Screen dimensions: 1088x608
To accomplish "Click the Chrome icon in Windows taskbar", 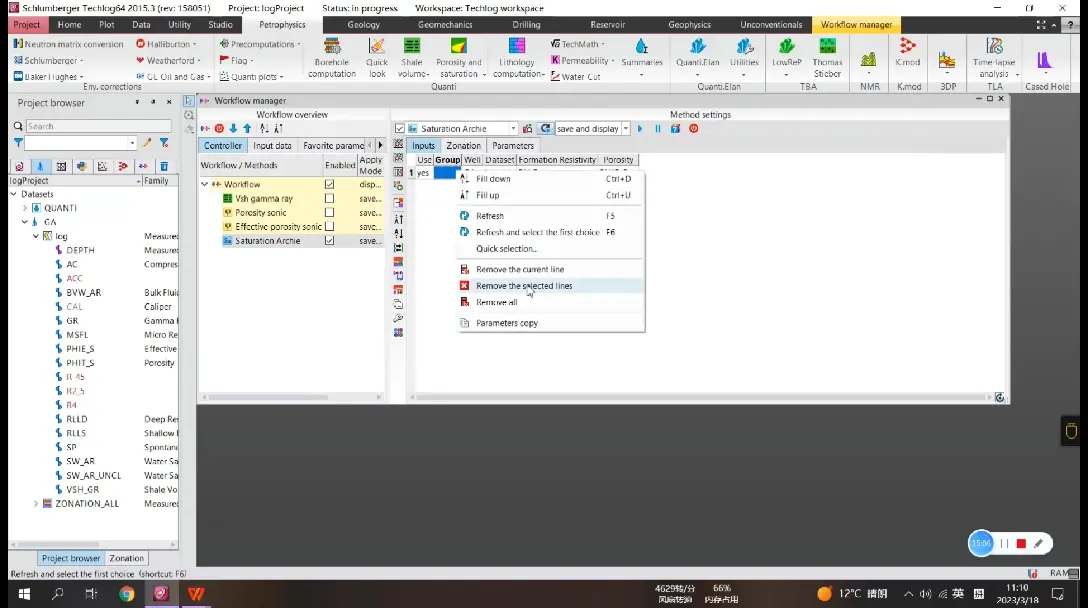I will 126,594.
